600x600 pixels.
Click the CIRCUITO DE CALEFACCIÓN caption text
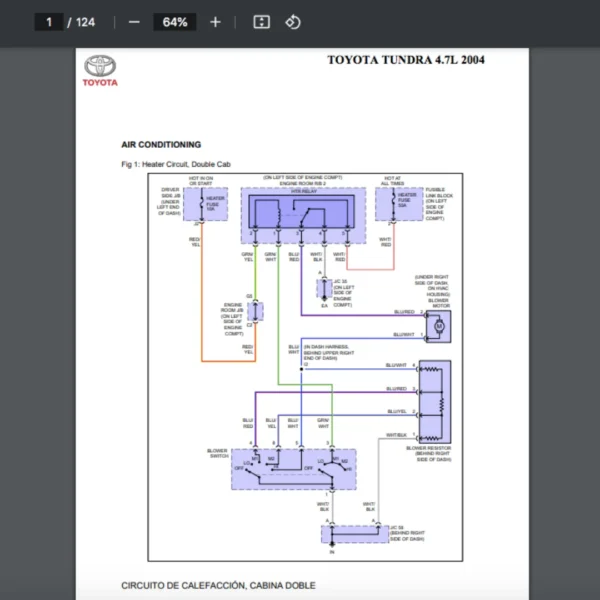218,584
